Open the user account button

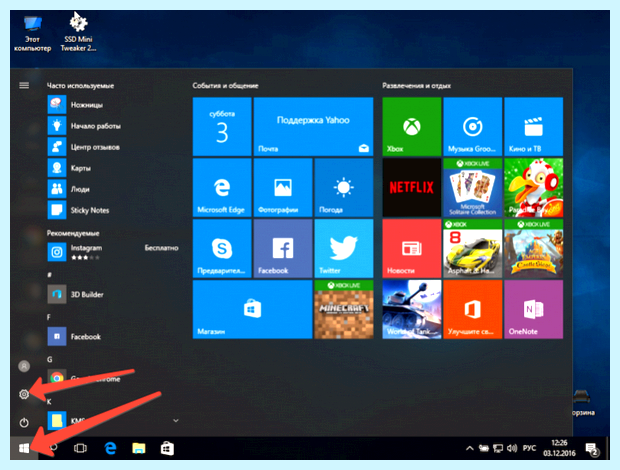click(24, 366)
